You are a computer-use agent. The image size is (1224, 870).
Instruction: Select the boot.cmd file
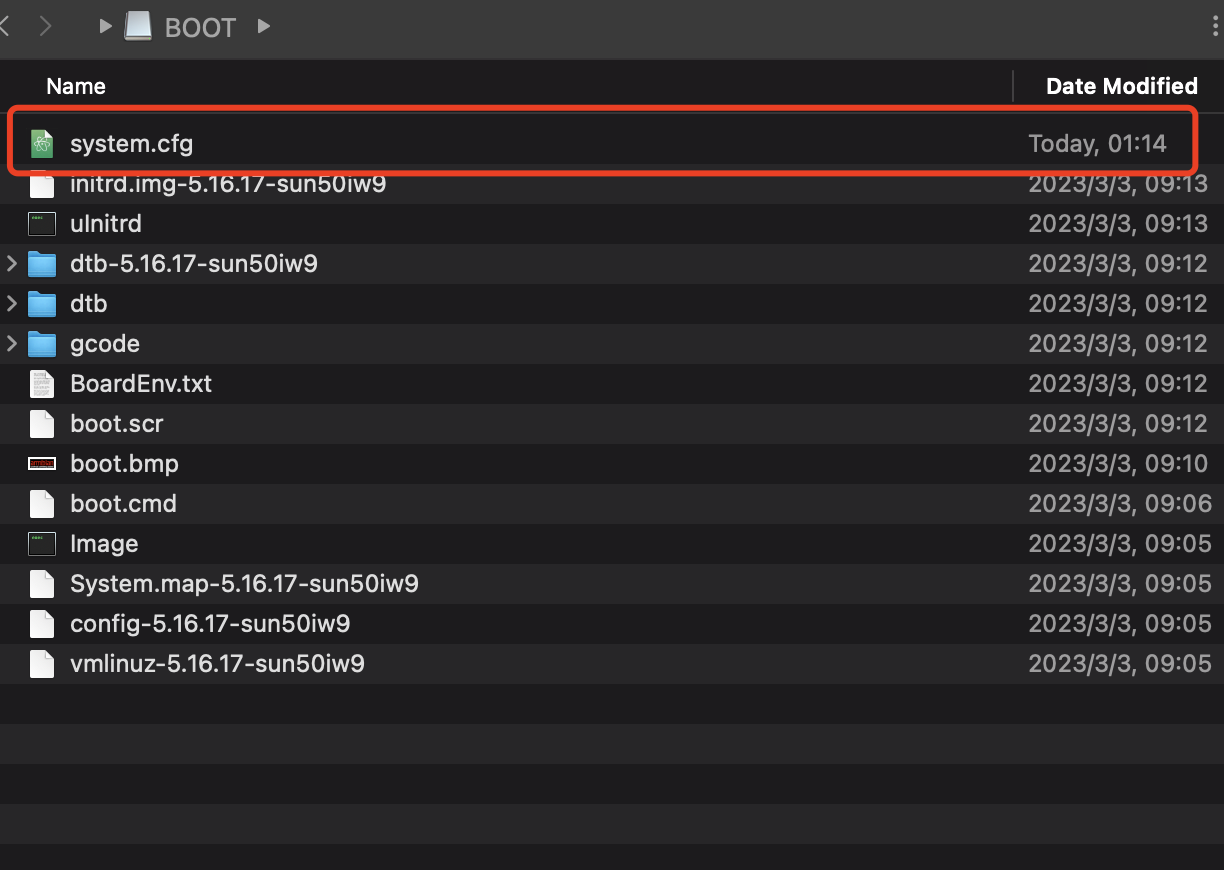point(123,504)
